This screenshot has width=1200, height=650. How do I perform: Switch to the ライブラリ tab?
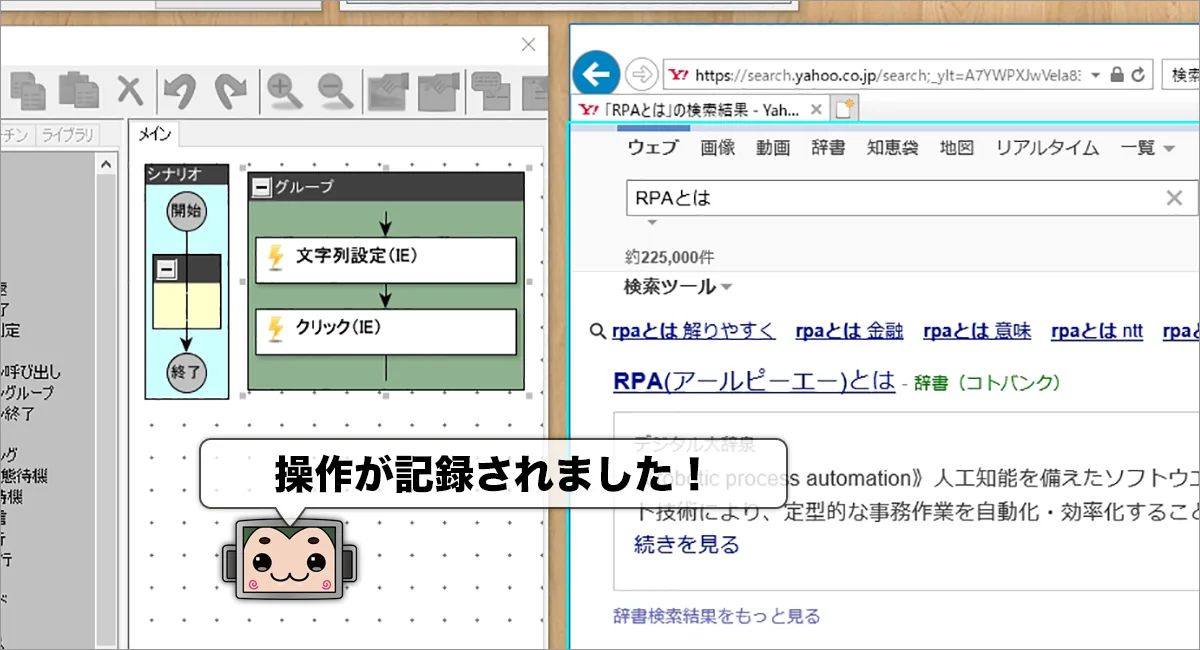67,135
